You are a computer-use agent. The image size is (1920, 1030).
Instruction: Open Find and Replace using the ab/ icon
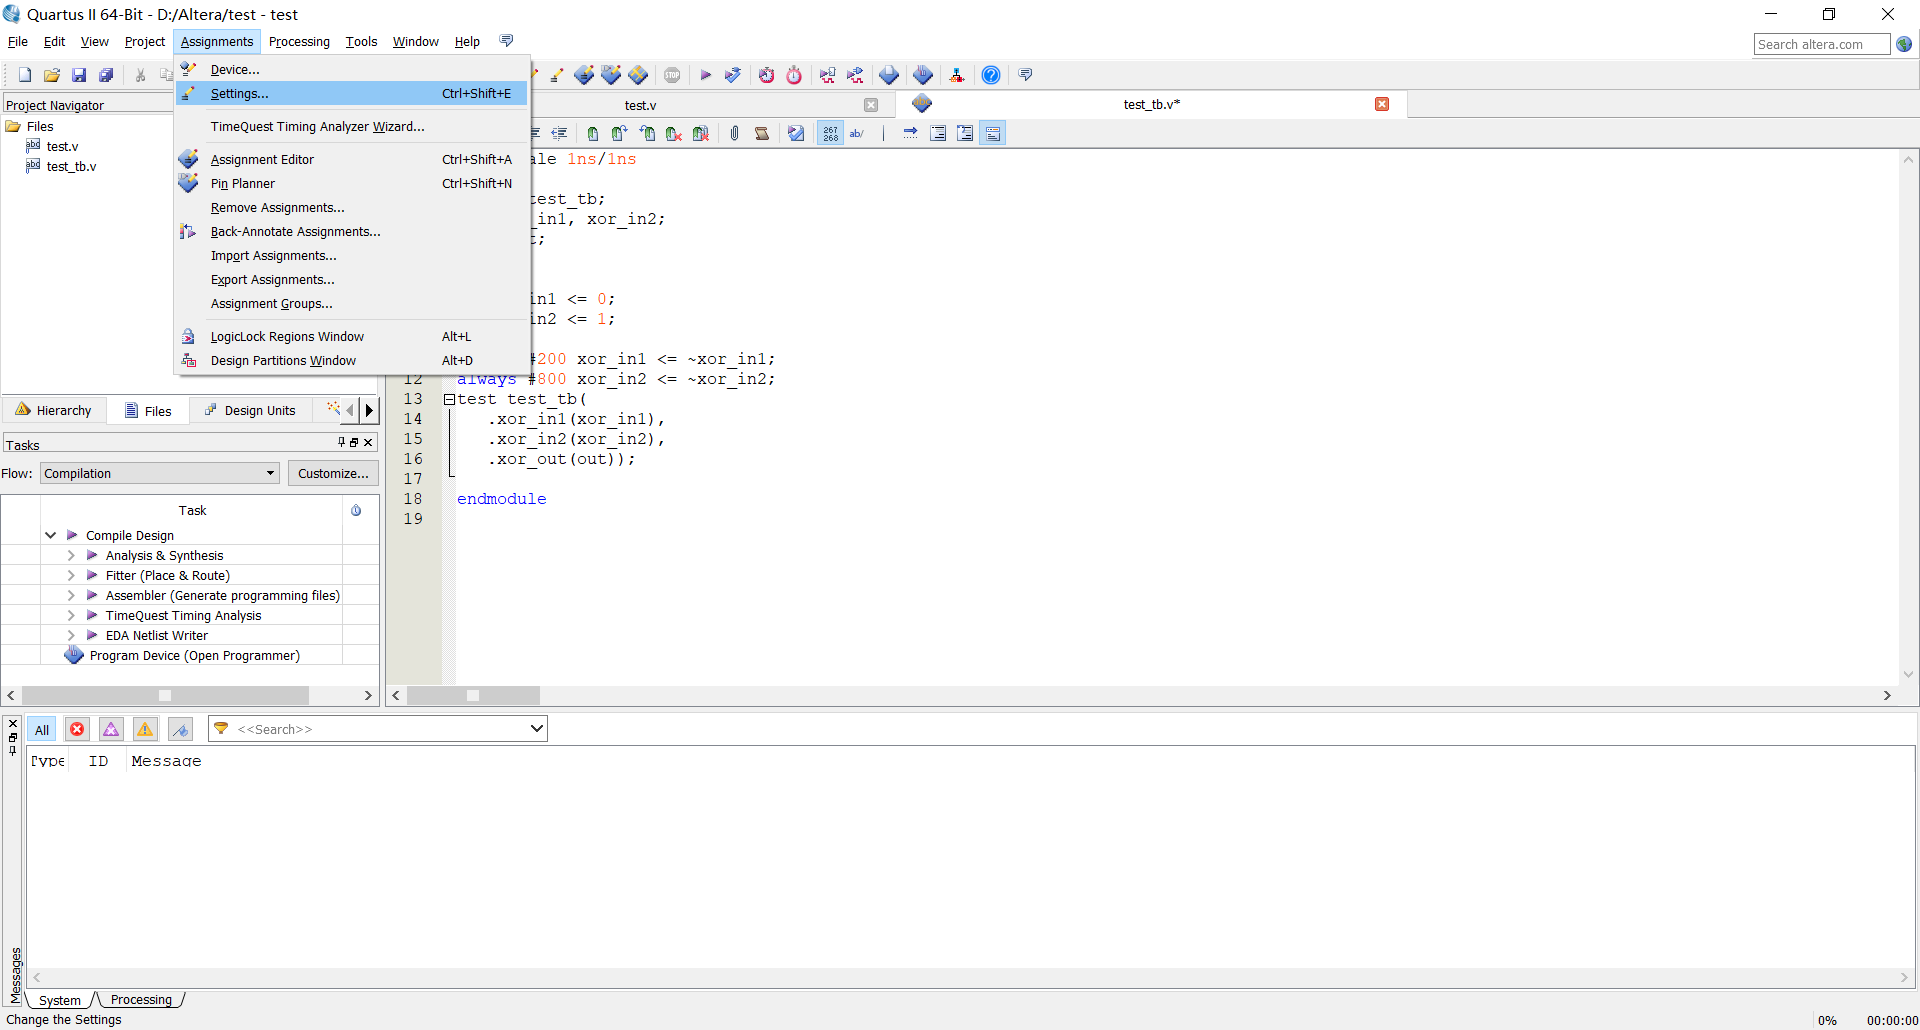857,132
